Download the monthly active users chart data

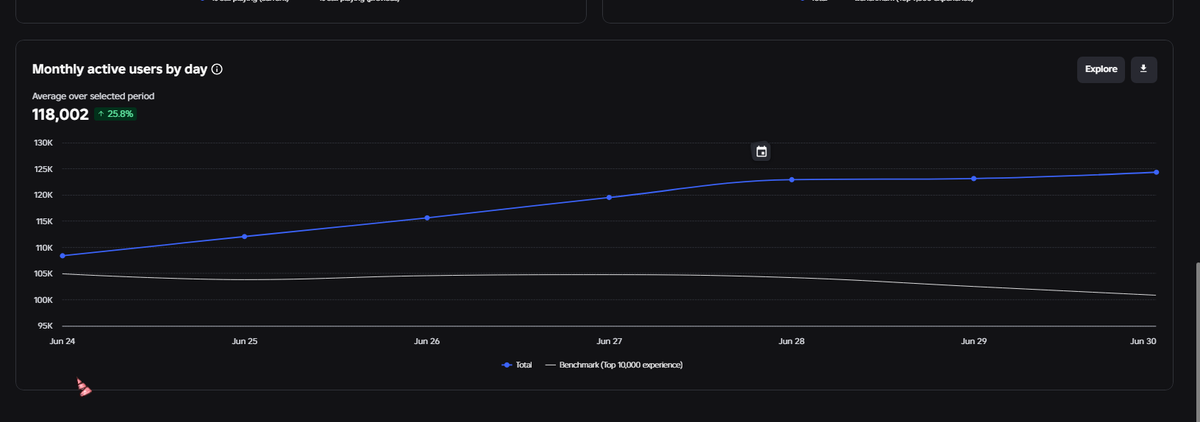coord(1144,69)
